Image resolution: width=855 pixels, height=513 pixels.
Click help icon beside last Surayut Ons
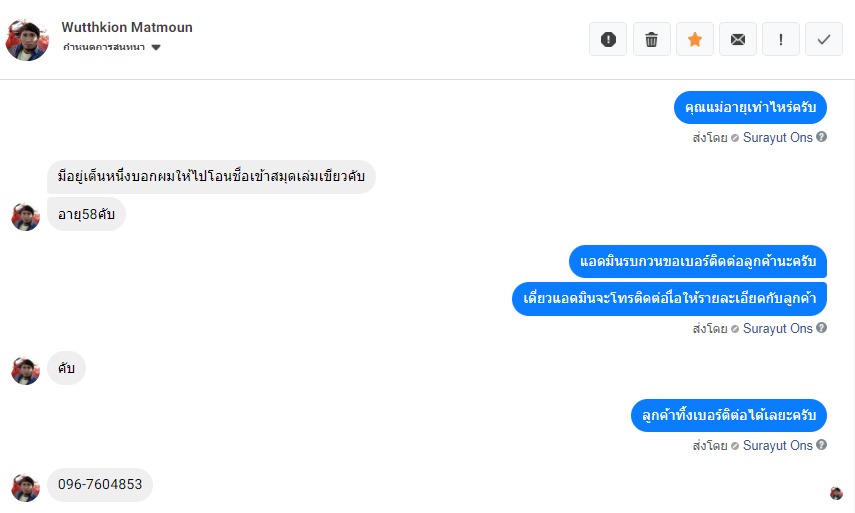pos(822,445)
